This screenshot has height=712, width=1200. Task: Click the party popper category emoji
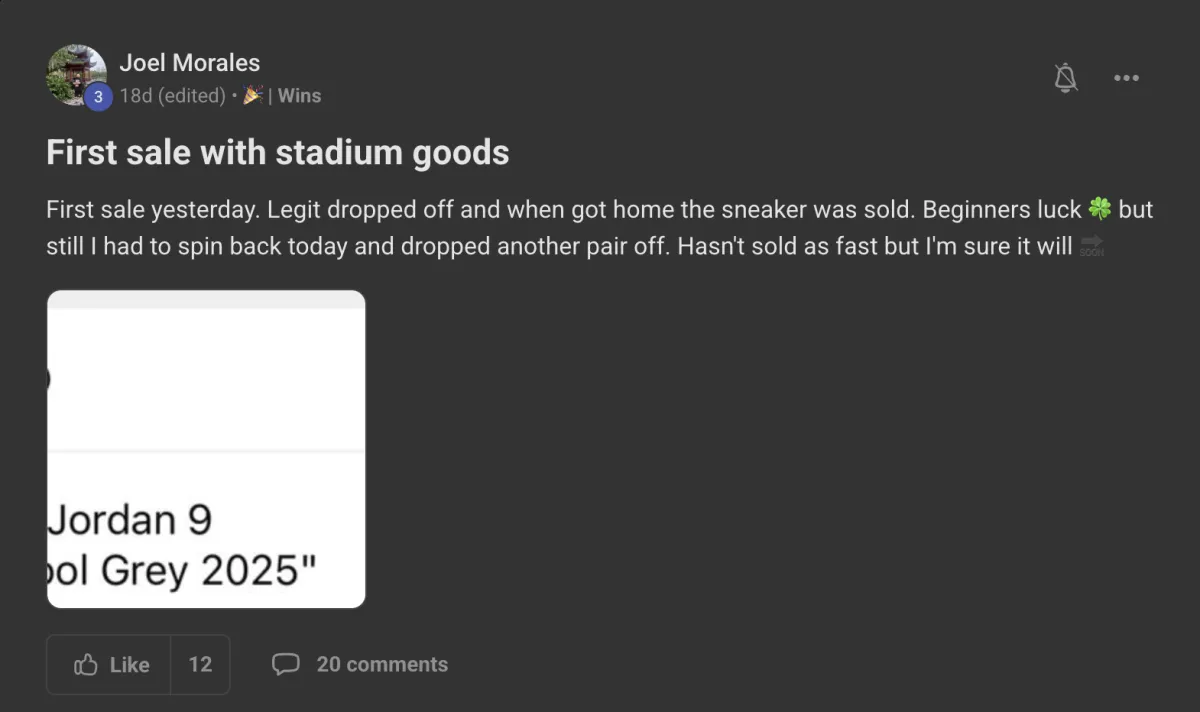pos(253,95)
